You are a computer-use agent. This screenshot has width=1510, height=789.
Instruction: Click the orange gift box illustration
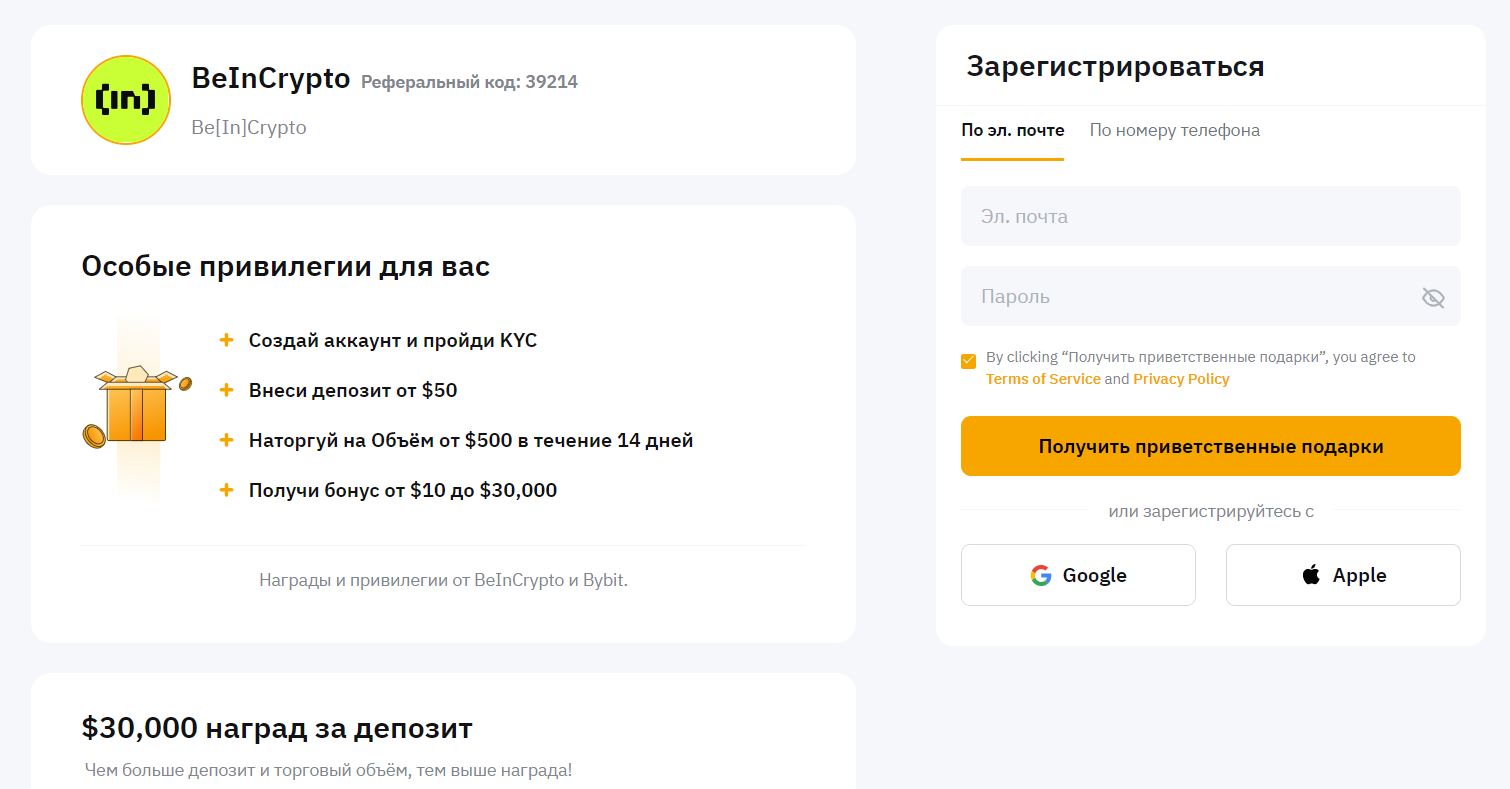136,407
